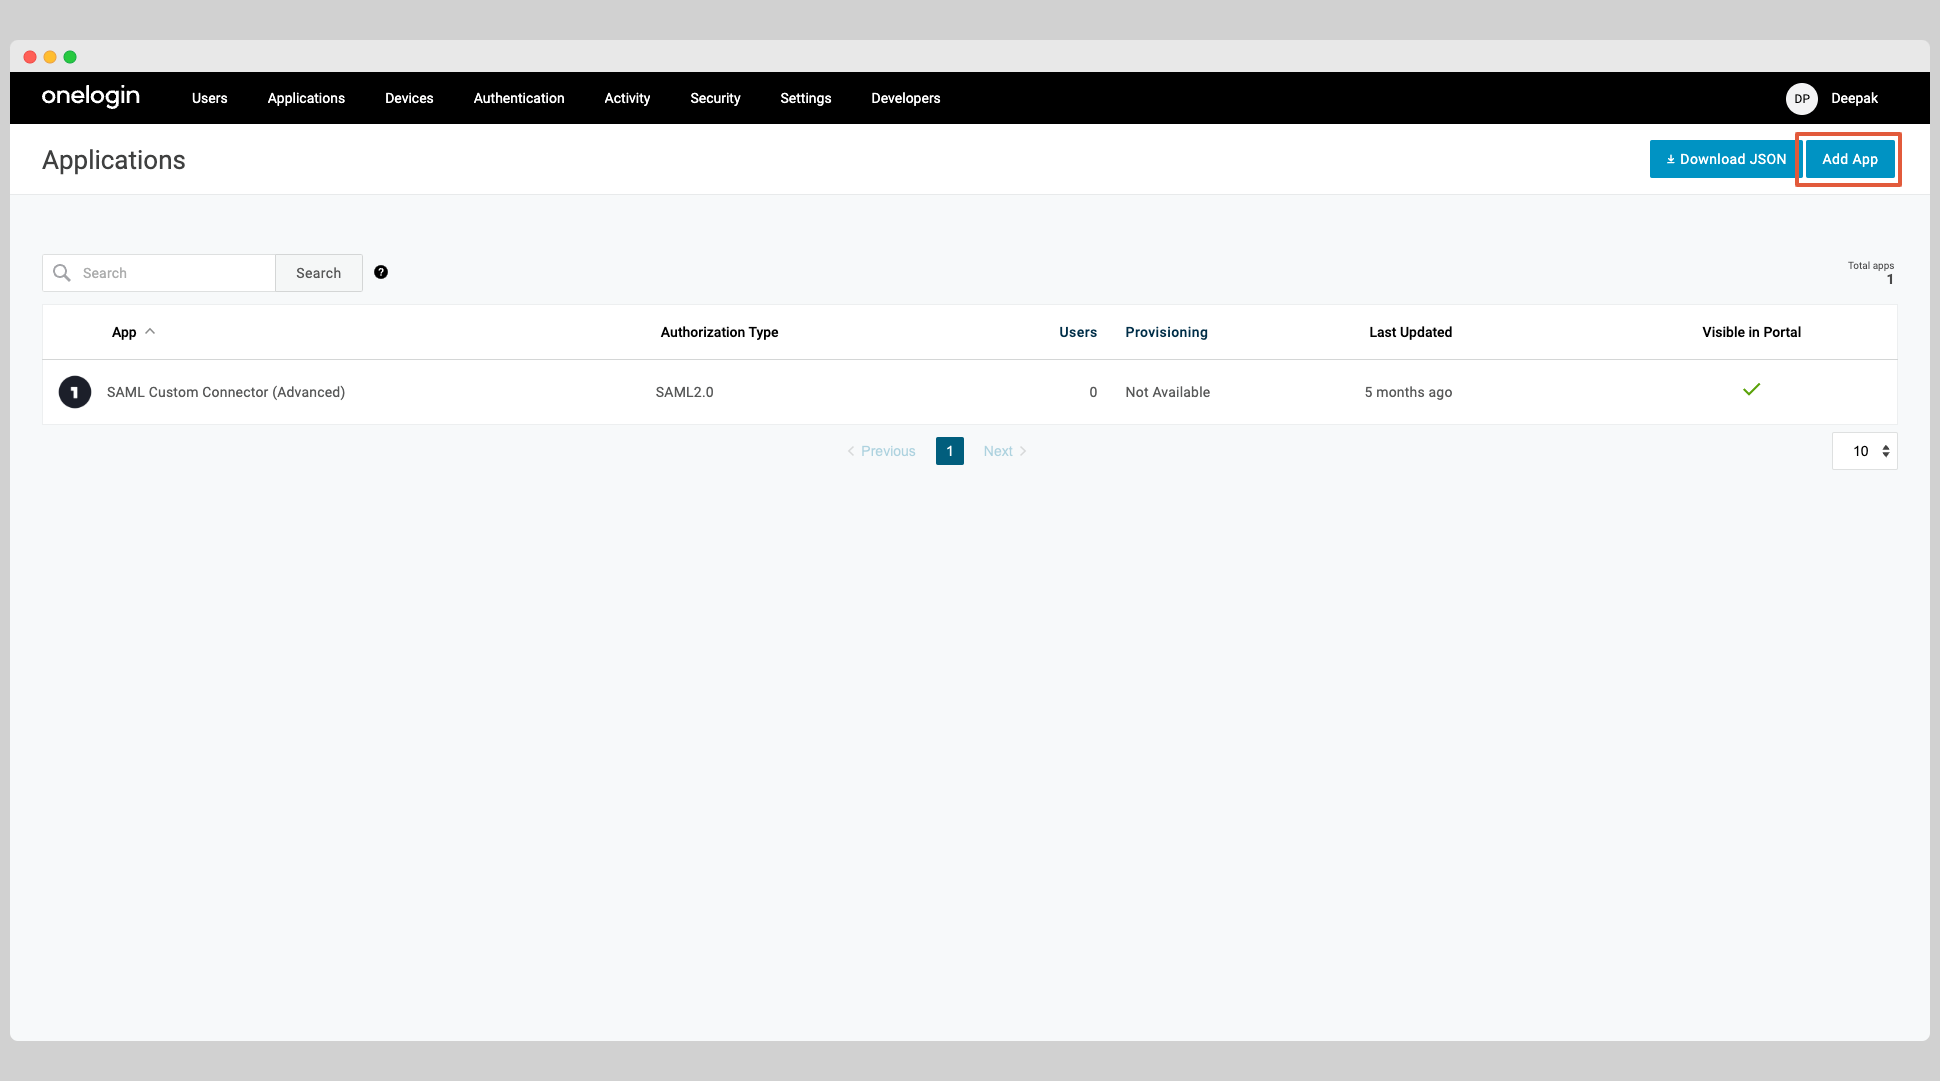The width and height of the screenshot is (1940, 1081).
Task: Sort applications by Provisioning column
Action: point(1166,331)
